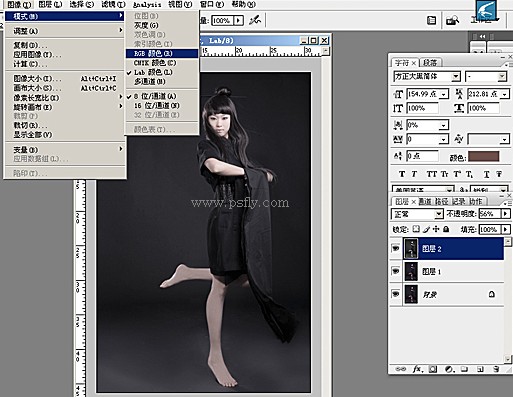Choose 复制 duplicate image command
The width and height of the screenshot is (513, 397).
[x=65, y=45]
